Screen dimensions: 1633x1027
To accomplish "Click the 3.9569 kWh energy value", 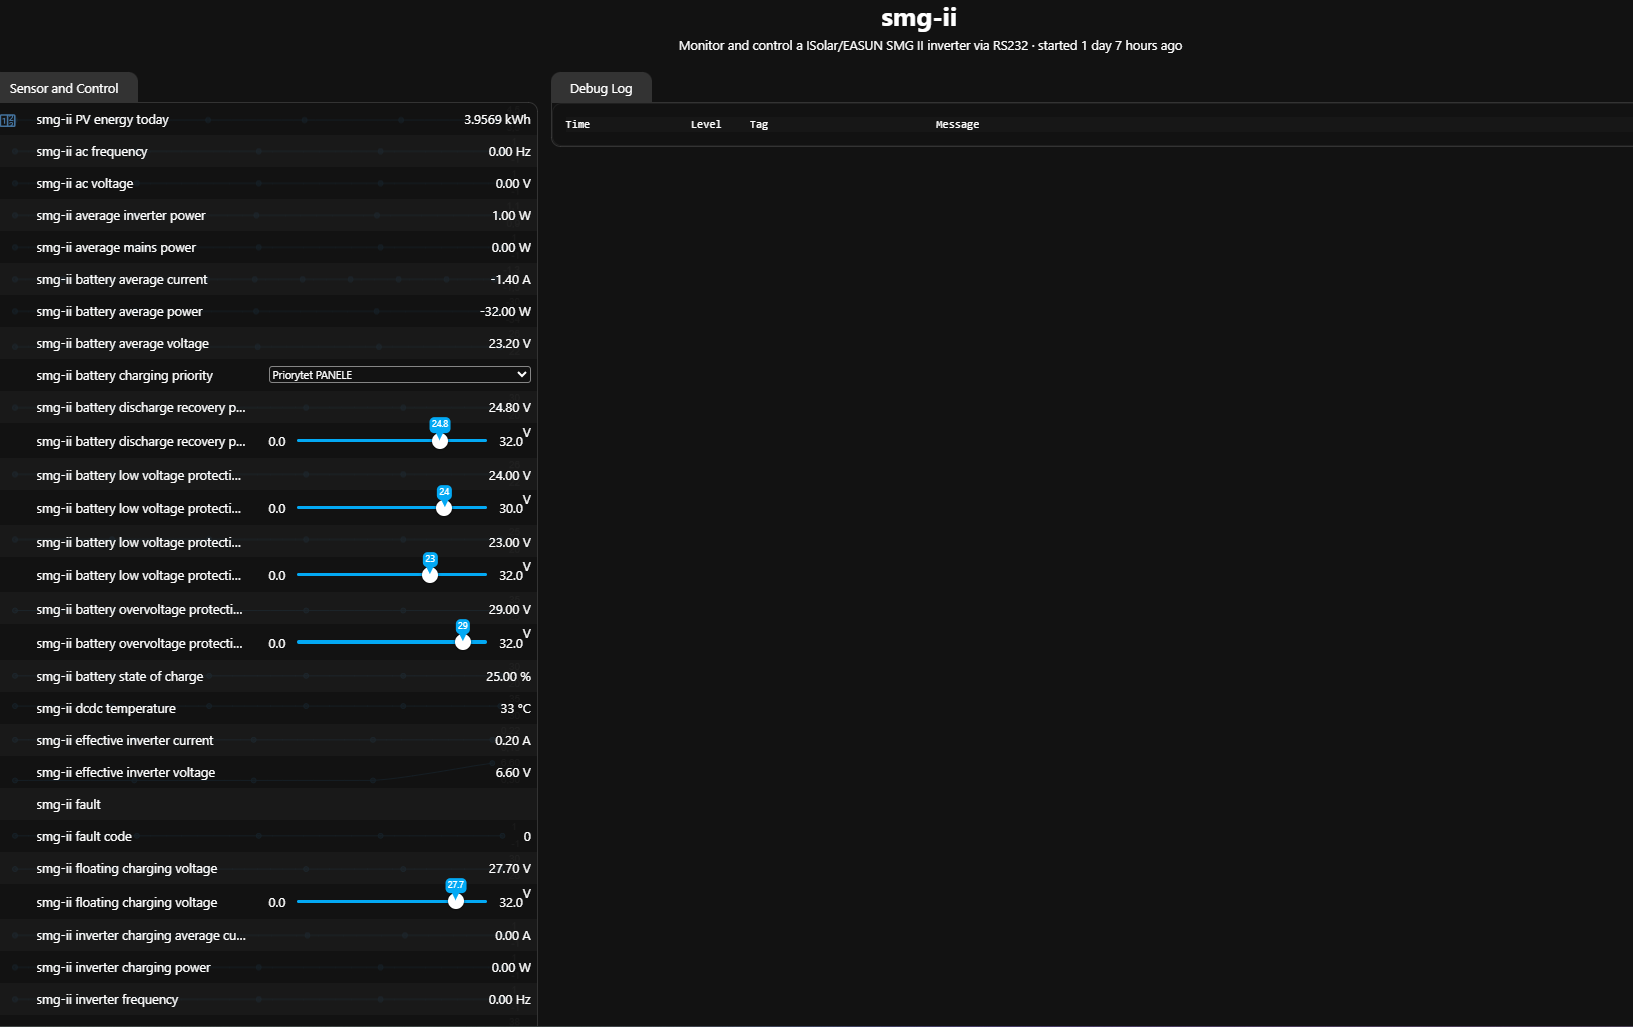I will pos(497,120).
